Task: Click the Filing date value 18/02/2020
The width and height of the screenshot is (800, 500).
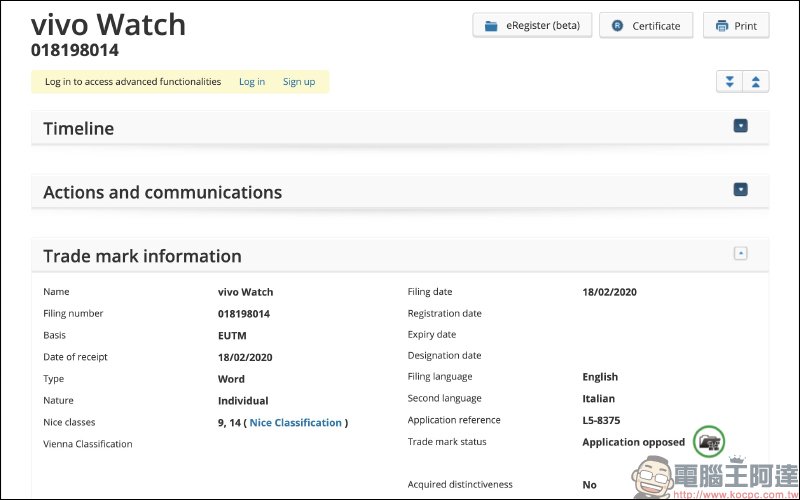Action: [609, 292]
